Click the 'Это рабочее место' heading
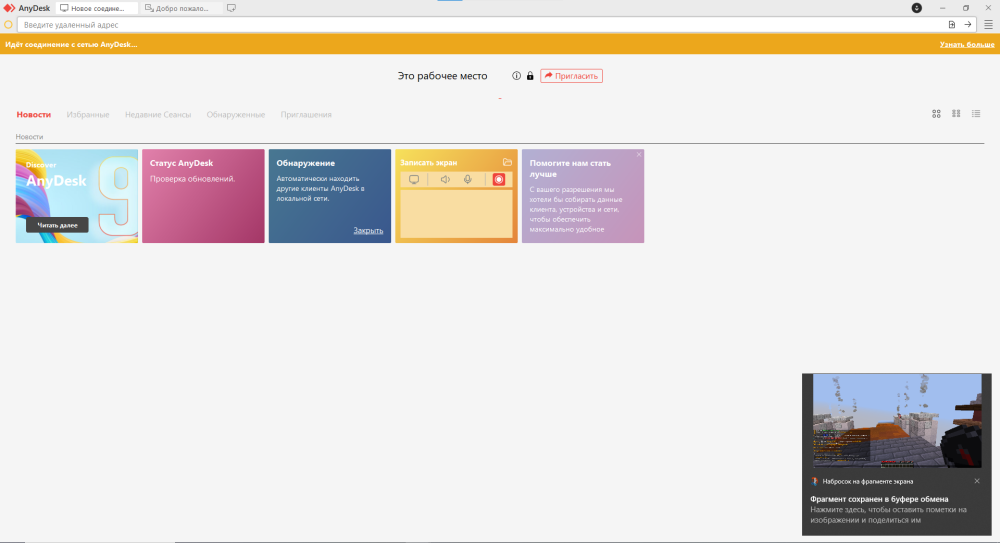The width and height of the screenshot is (1000, 543). [x=443, y=76]
